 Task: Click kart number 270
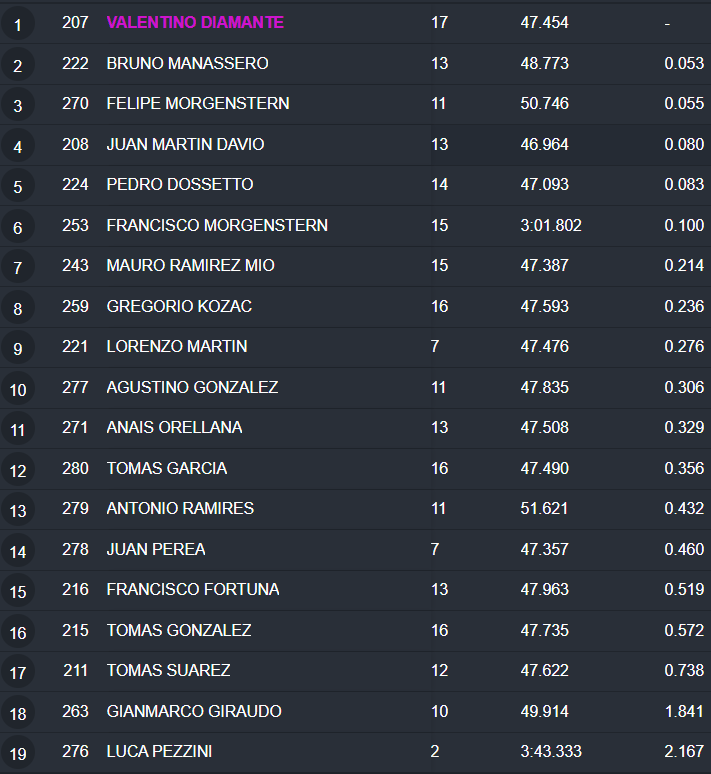75,103
